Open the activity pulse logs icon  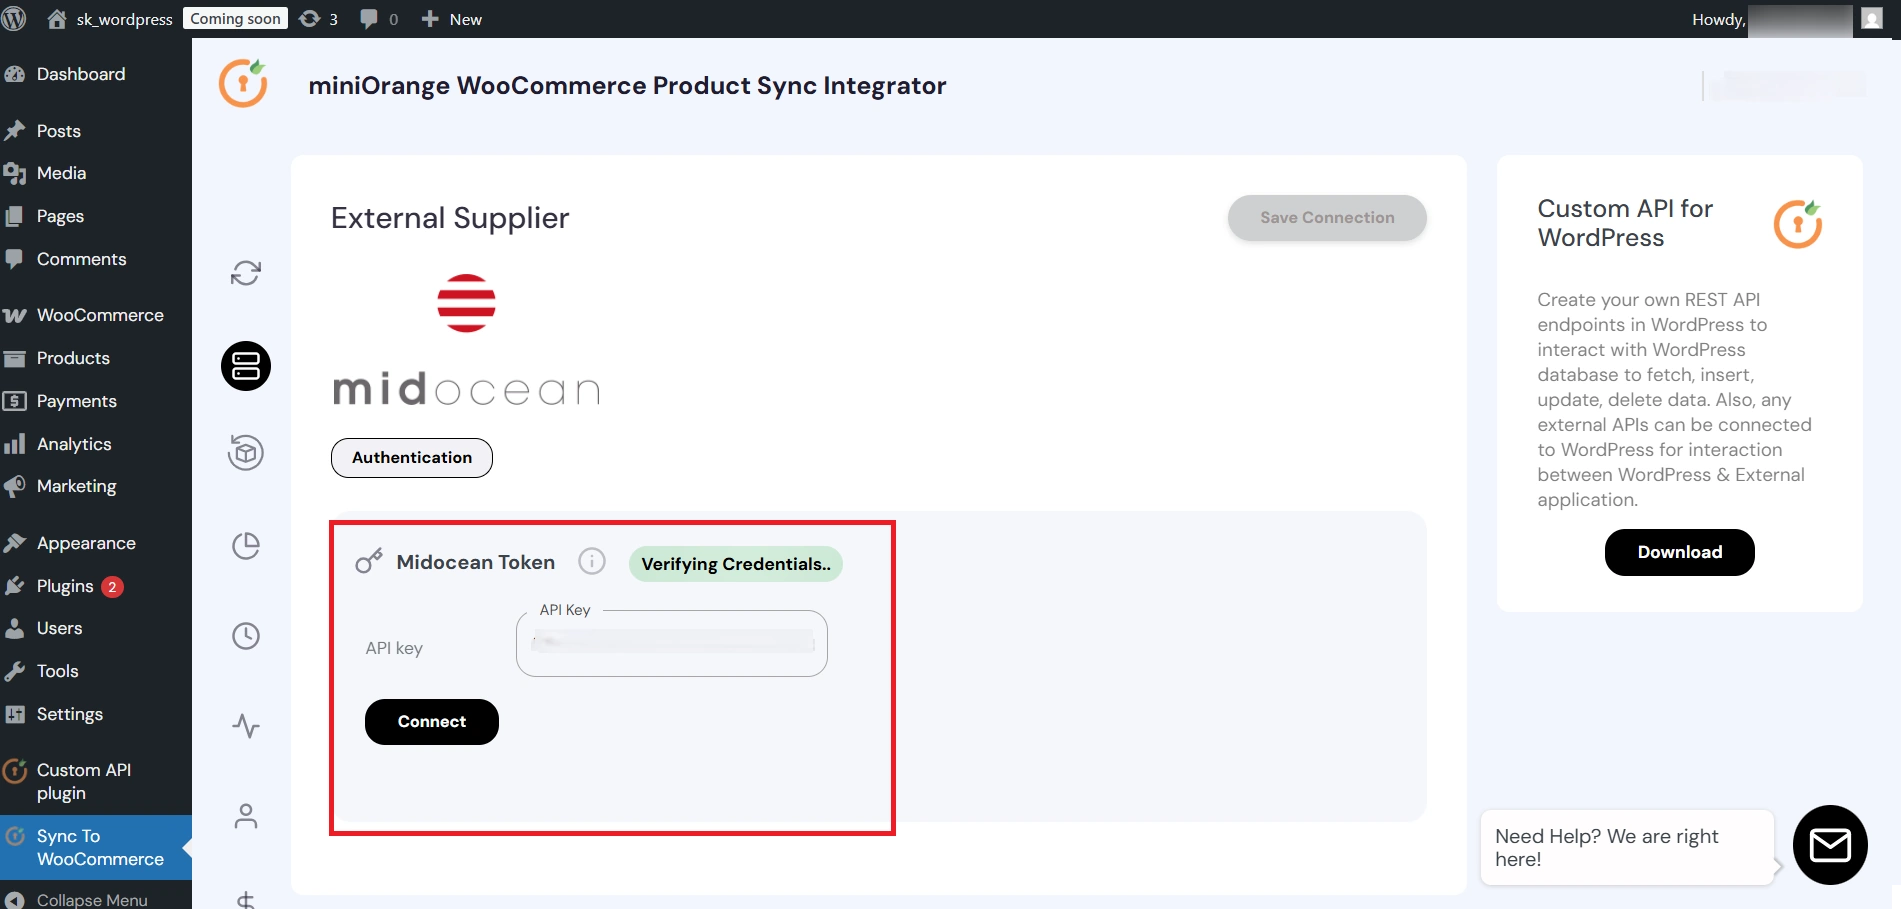coord(246,726)
